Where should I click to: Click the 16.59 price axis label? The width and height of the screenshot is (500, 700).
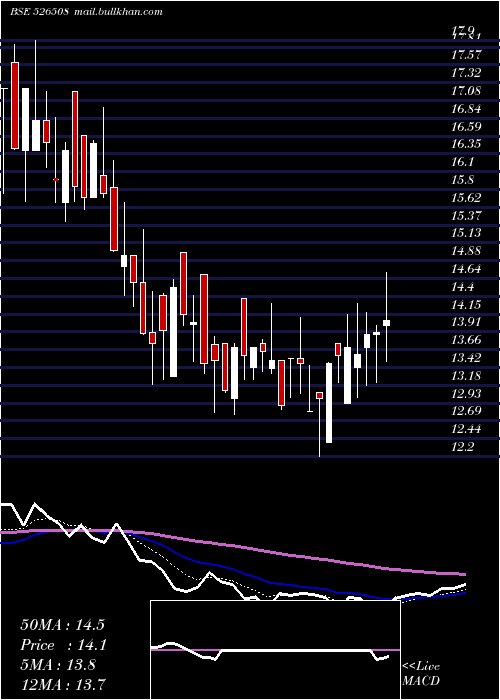(x=466, y=126)
